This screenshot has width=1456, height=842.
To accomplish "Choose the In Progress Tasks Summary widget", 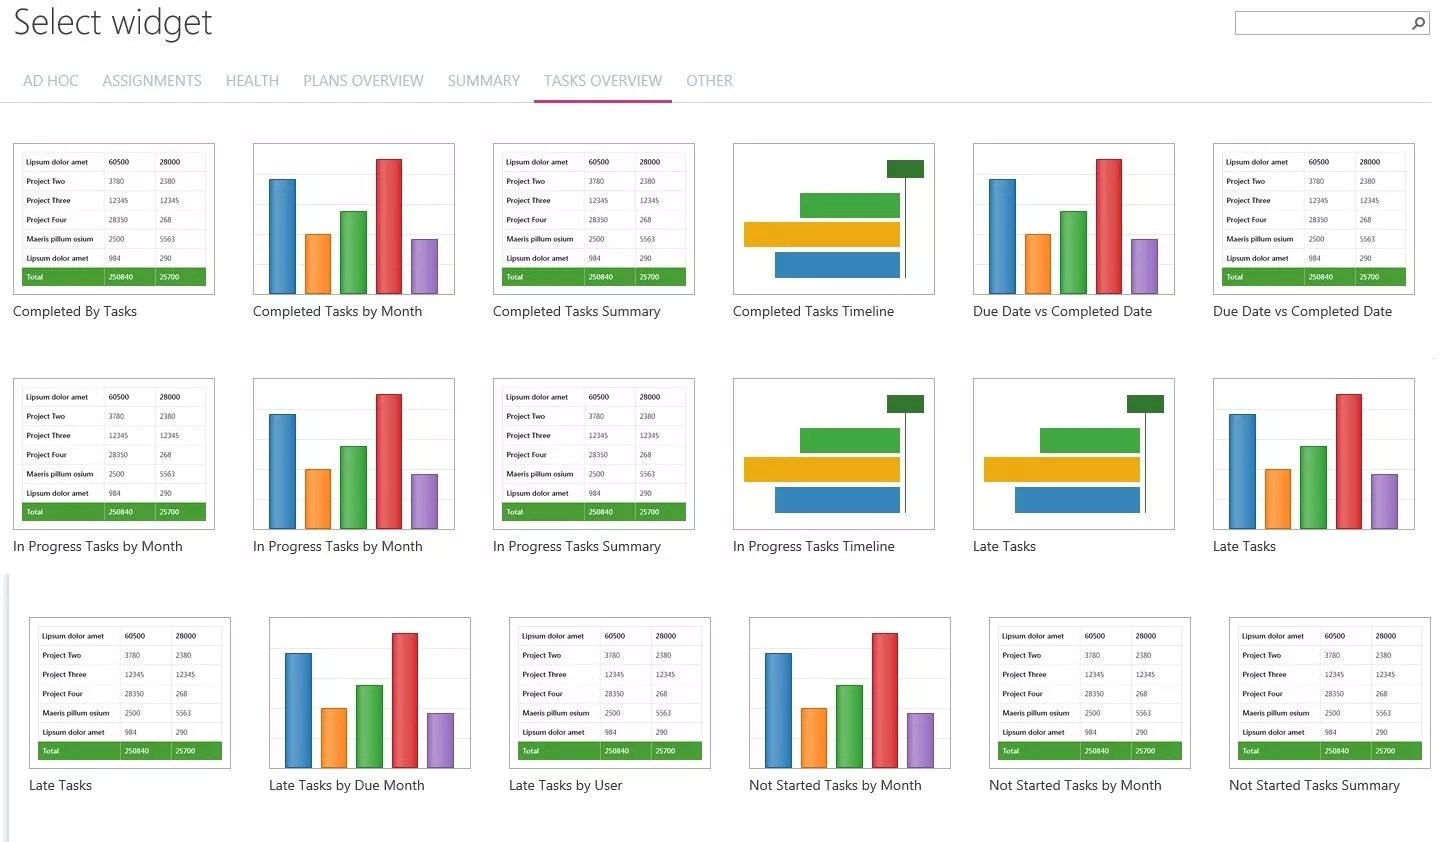I will (593, 453).
